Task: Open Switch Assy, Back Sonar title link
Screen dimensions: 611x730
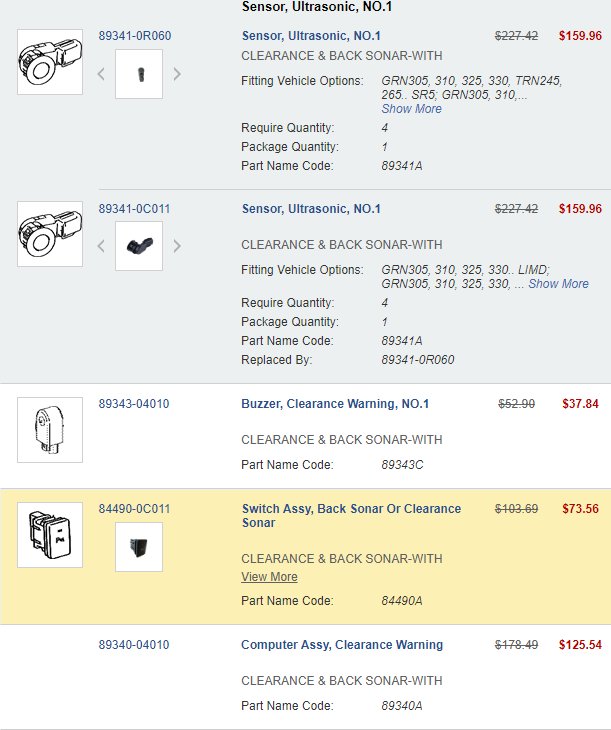Action: [351, 515]
